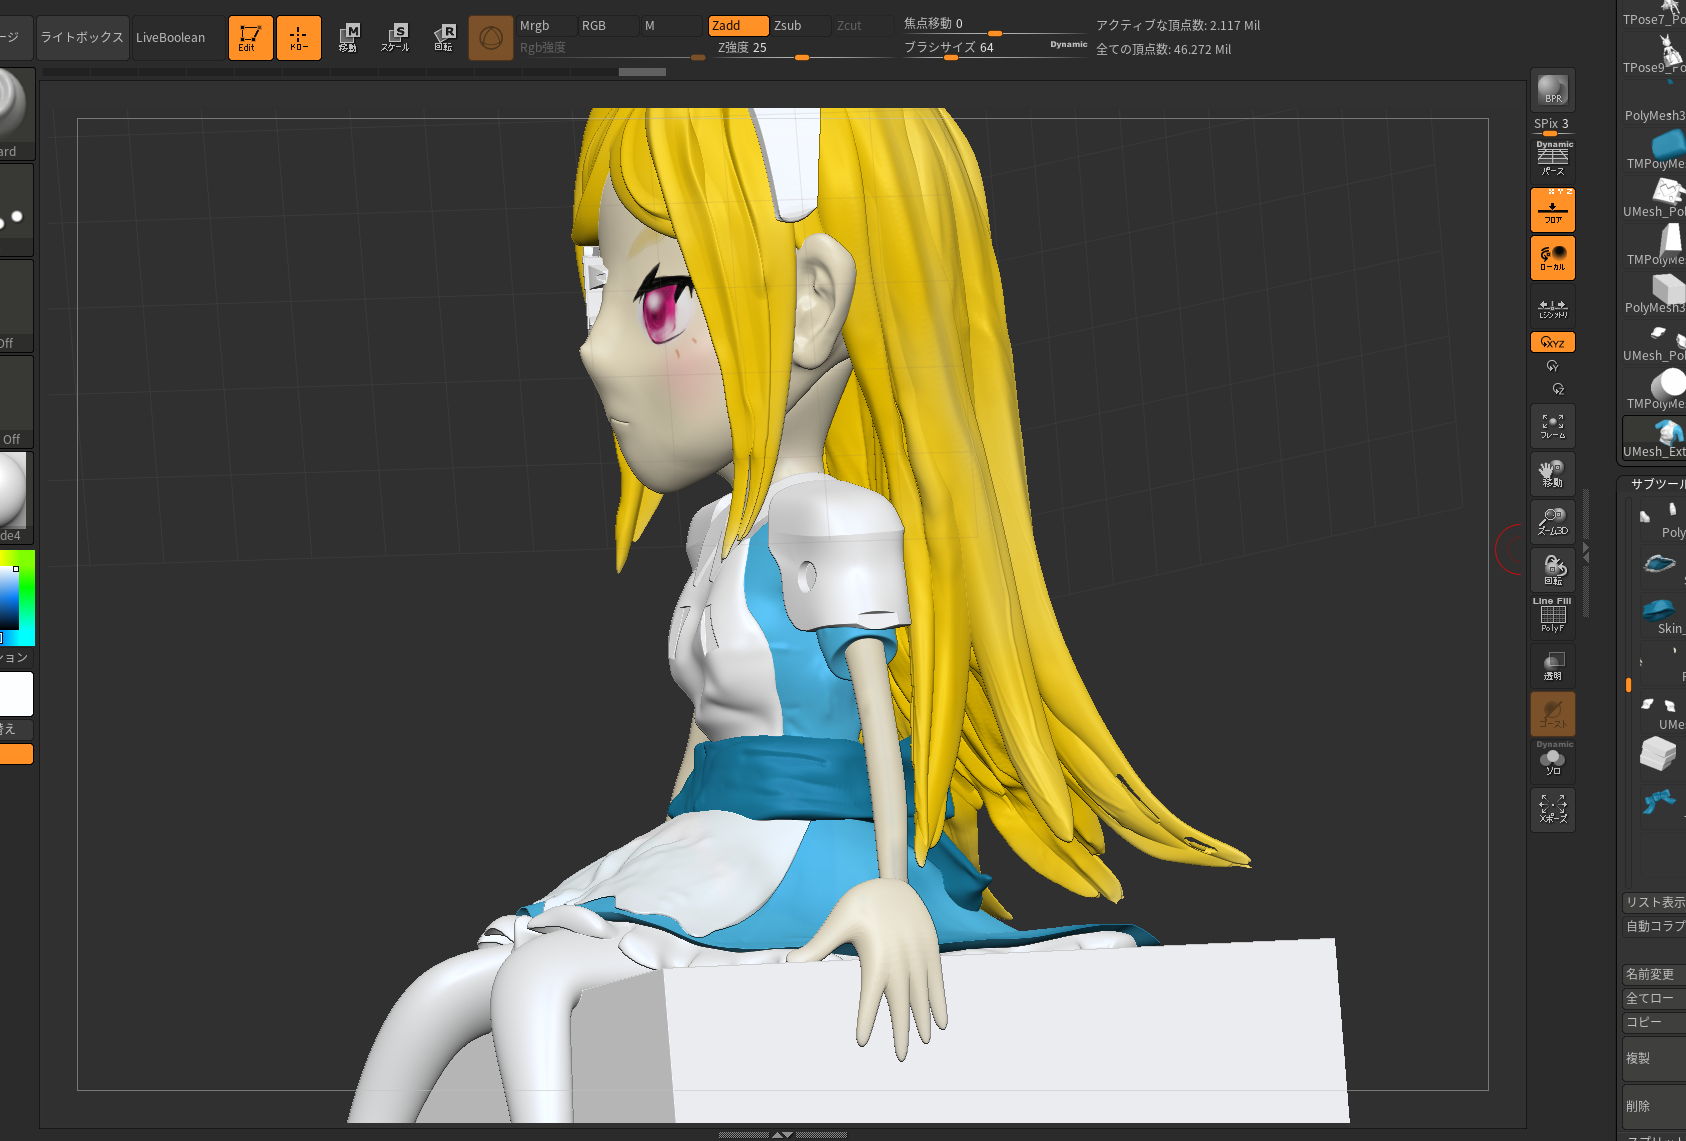1686x1141 pixels.
Task: Select the Move (移動) M tool icon
Action: click(x=347, y=38)
